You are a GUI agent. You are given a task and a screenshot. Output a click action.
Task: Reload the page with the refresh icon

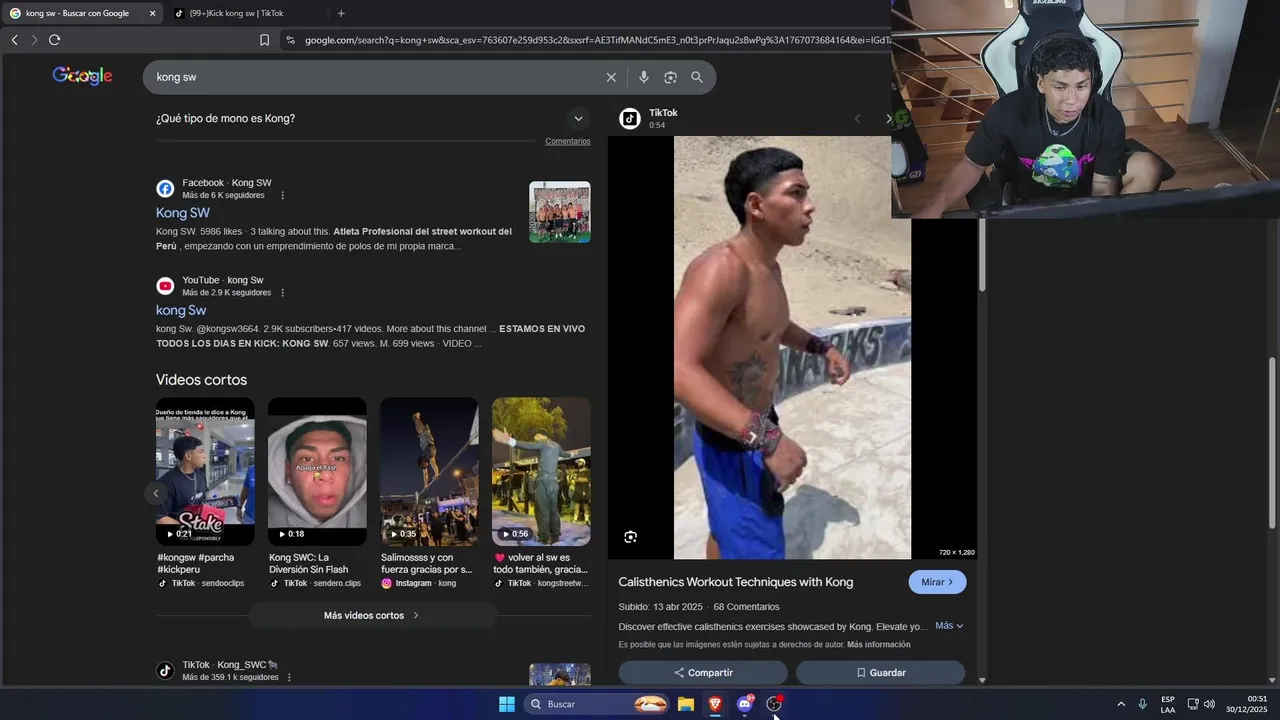54,40
